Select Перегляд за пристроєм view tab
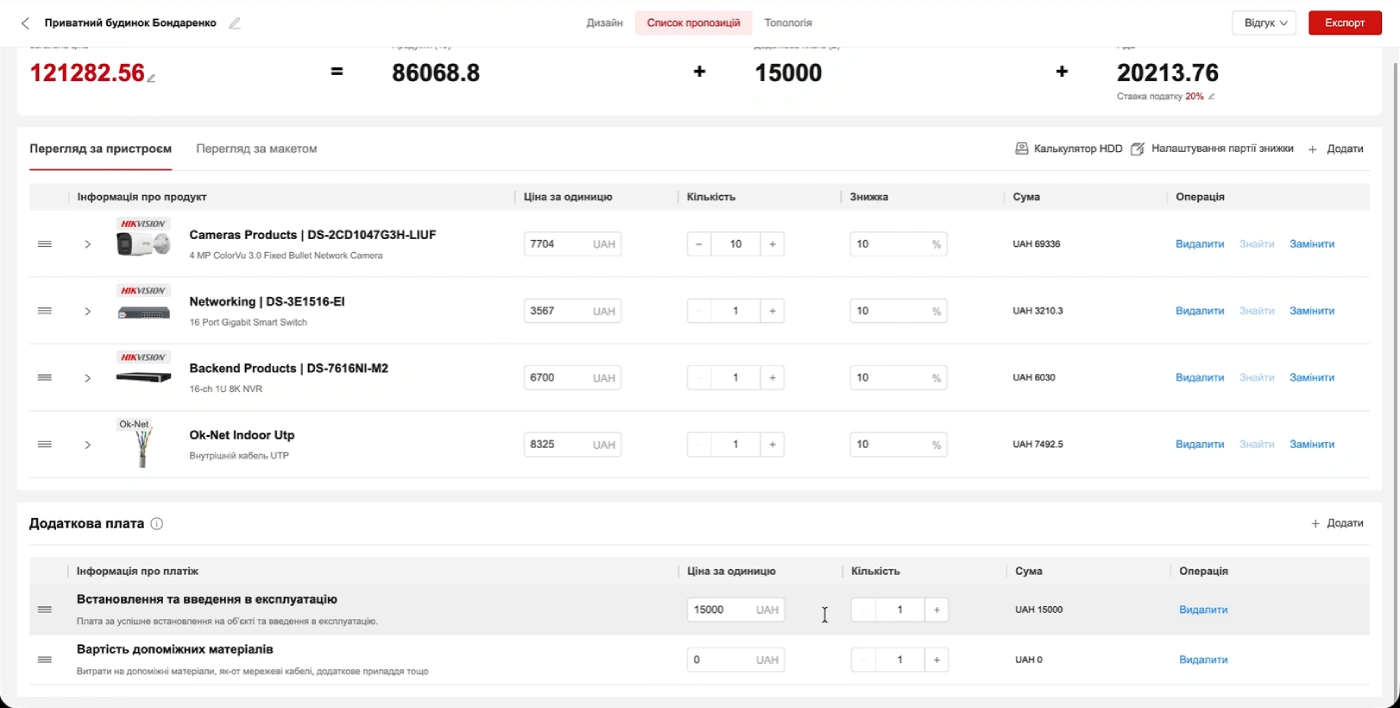This screenshot has width=1400, height=708. pos(100,149)
